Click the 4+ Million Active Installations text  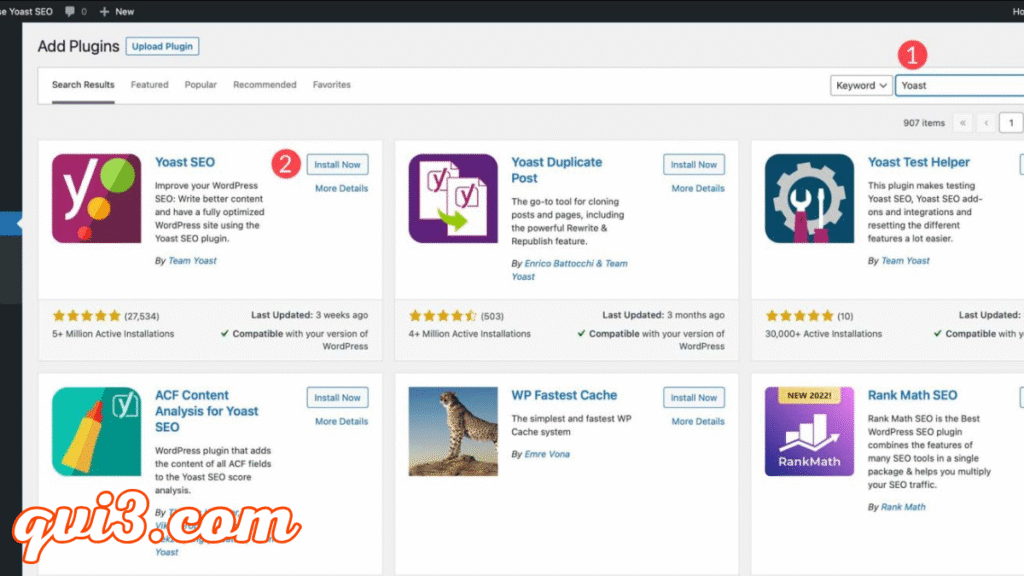click(x=470, y=334)
